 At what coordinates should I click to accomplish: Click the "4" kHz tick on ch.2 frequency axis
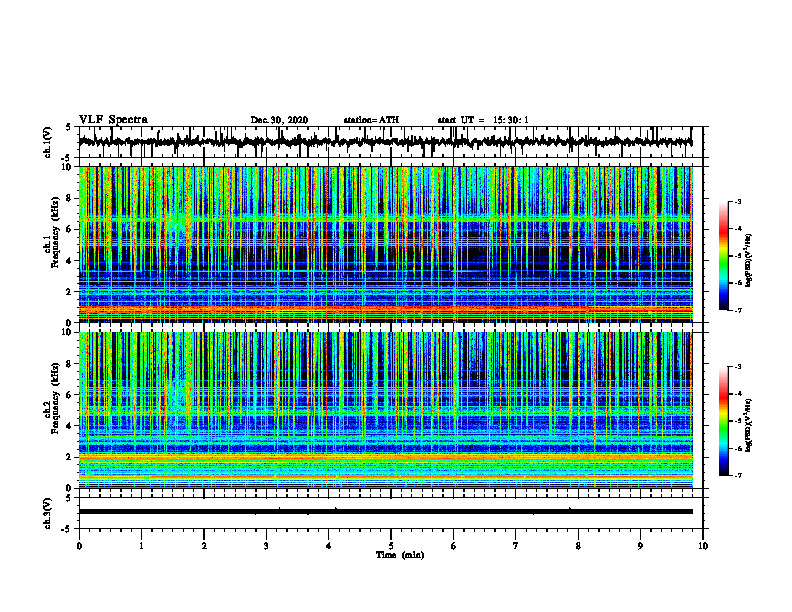coord(70,426)
